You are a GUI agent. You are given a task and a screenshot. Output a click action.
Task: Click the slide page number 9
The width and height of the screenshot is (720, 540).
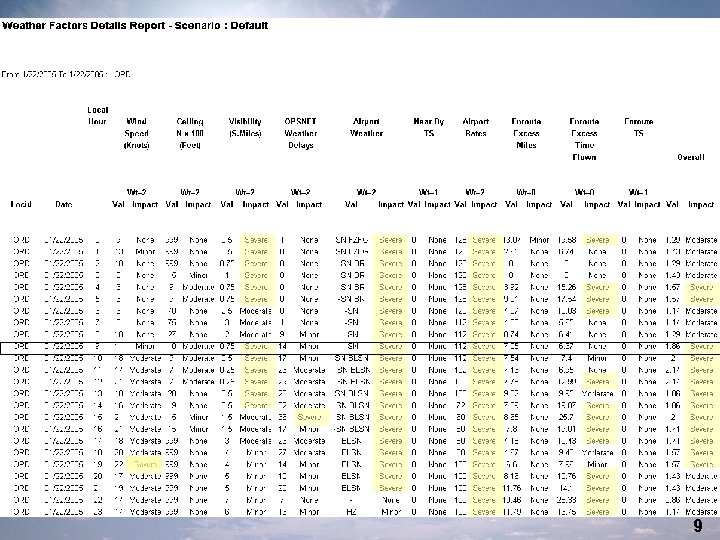tap(698, 525)
